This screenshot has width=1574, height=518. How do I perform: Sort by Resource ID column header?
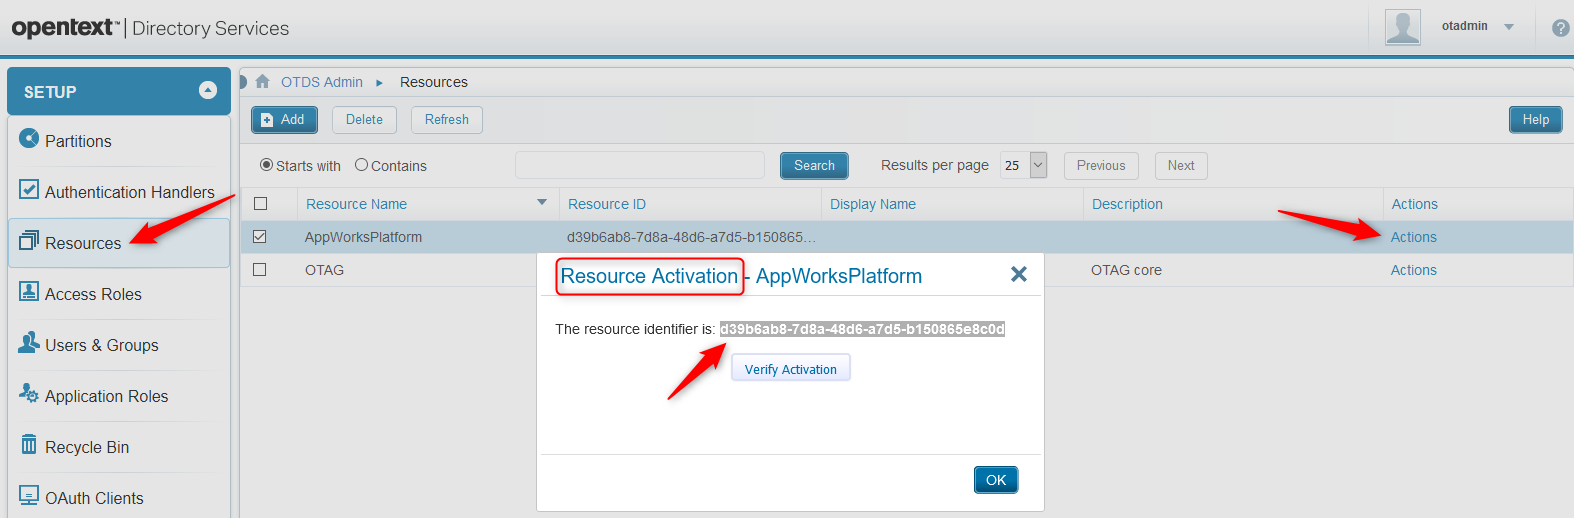click(607, 204)
